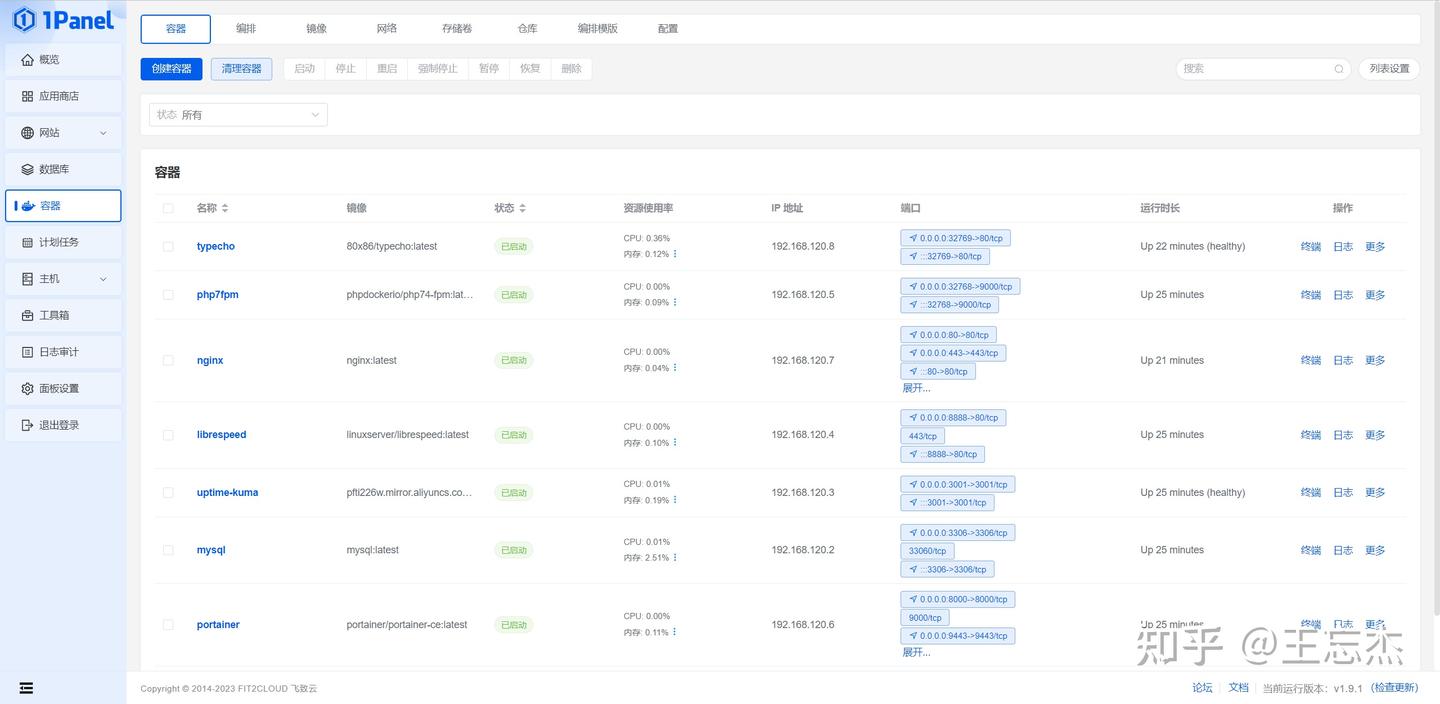The width and height of the screenshot is (1440, 704).
Task: Click the 1Panel logo
Action: pyautogui.click(x=63, y=19)
